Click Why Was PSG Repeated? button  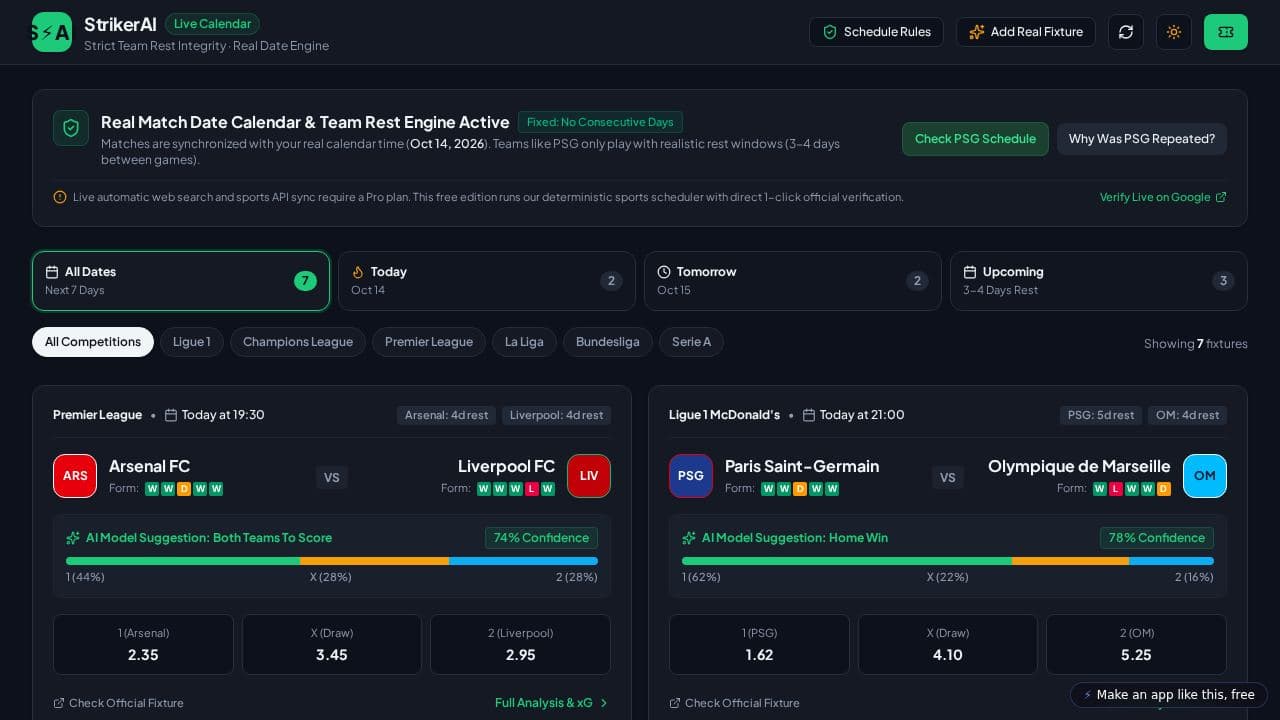point(1142,139)
